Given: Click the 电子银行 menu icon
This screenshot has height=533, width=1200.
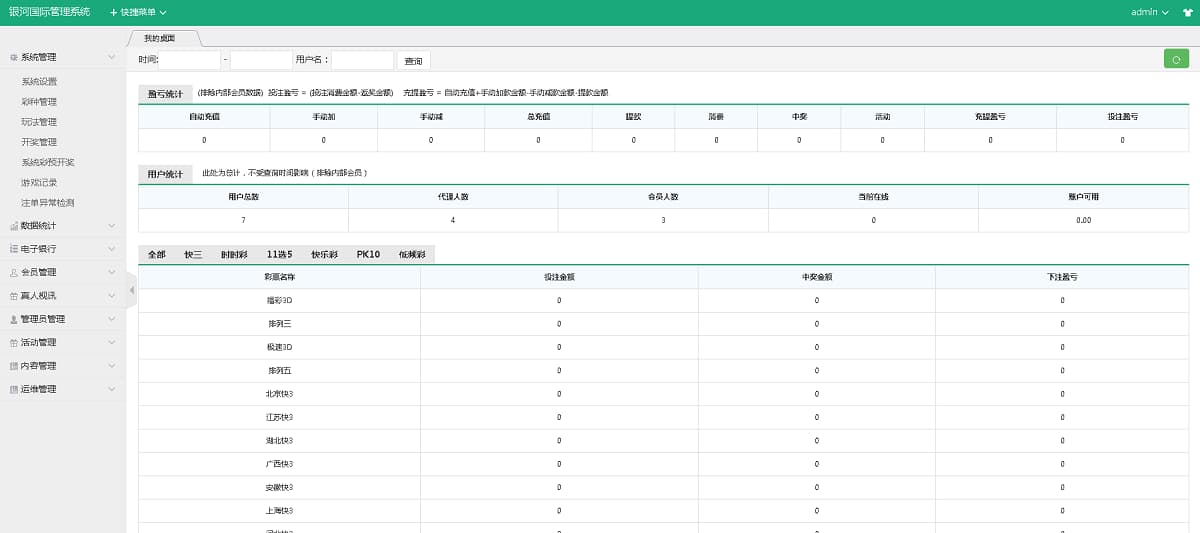Looking at the screenshot, I should tap(13, 249).
